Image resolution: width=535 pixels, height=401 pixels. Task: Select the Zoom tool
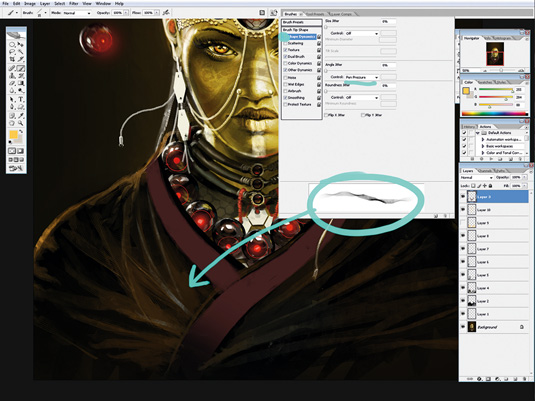tap(20, 124)
